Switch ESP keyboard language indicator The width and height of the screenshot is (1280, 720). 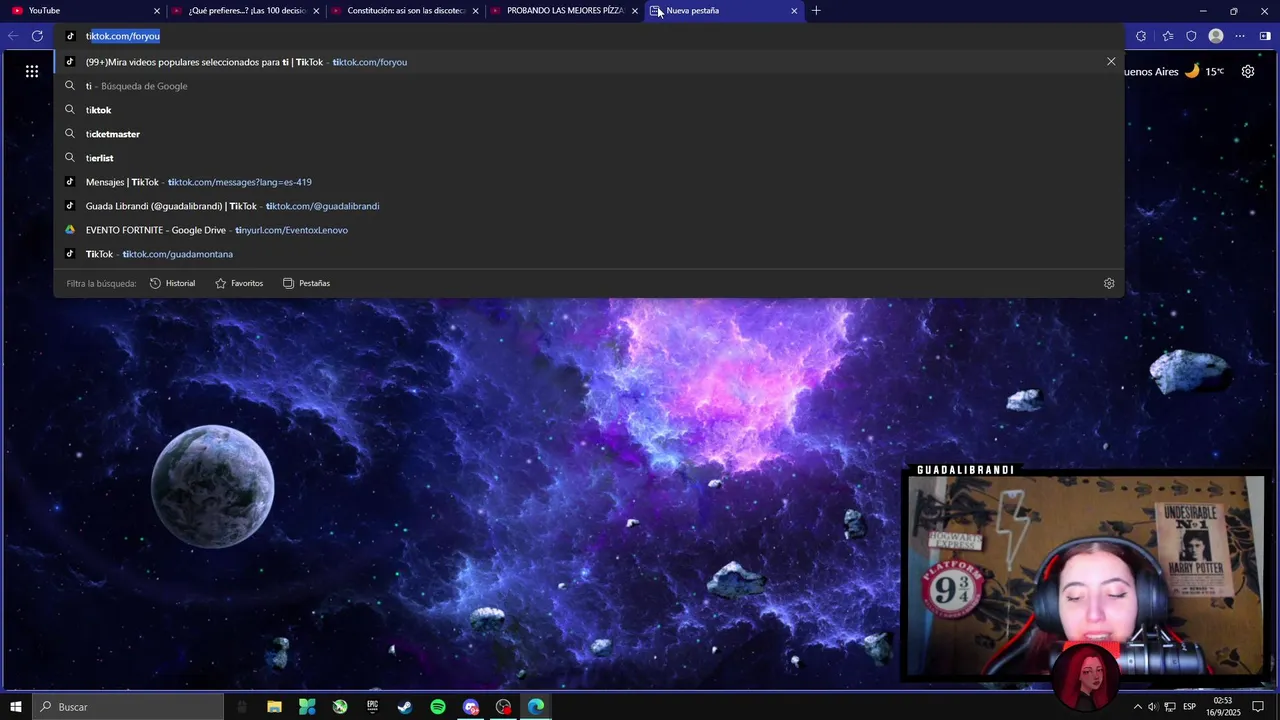tap(1189, 707)
